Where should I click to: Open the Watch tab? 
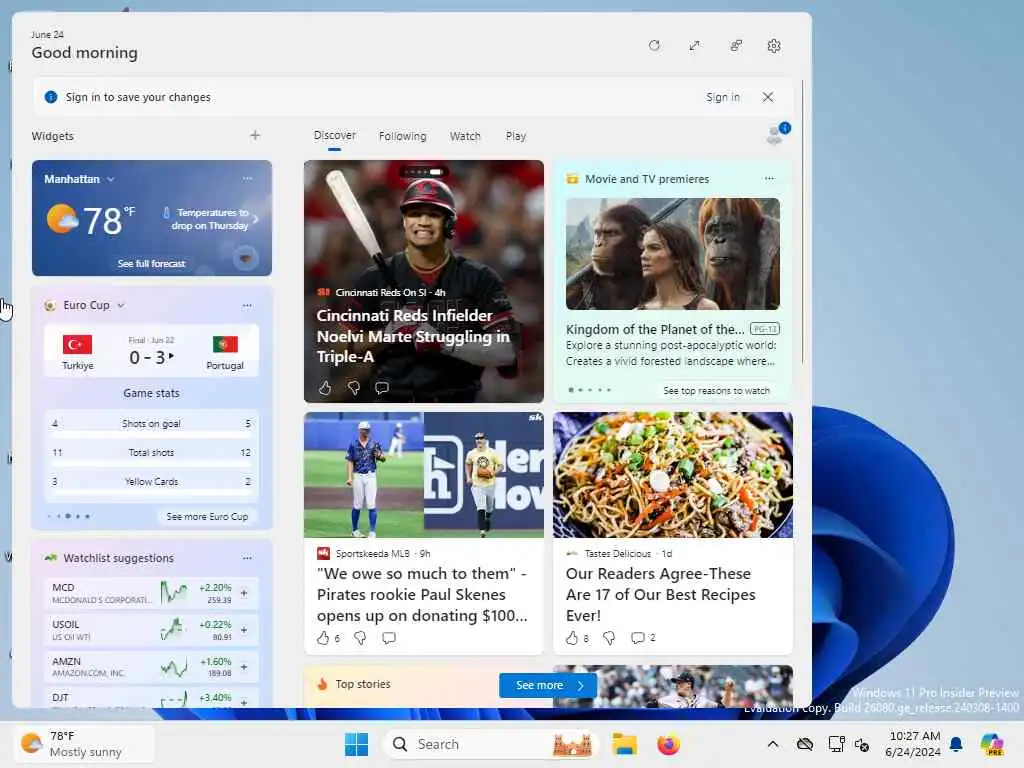pyautogui.click(x=465, y=136)
